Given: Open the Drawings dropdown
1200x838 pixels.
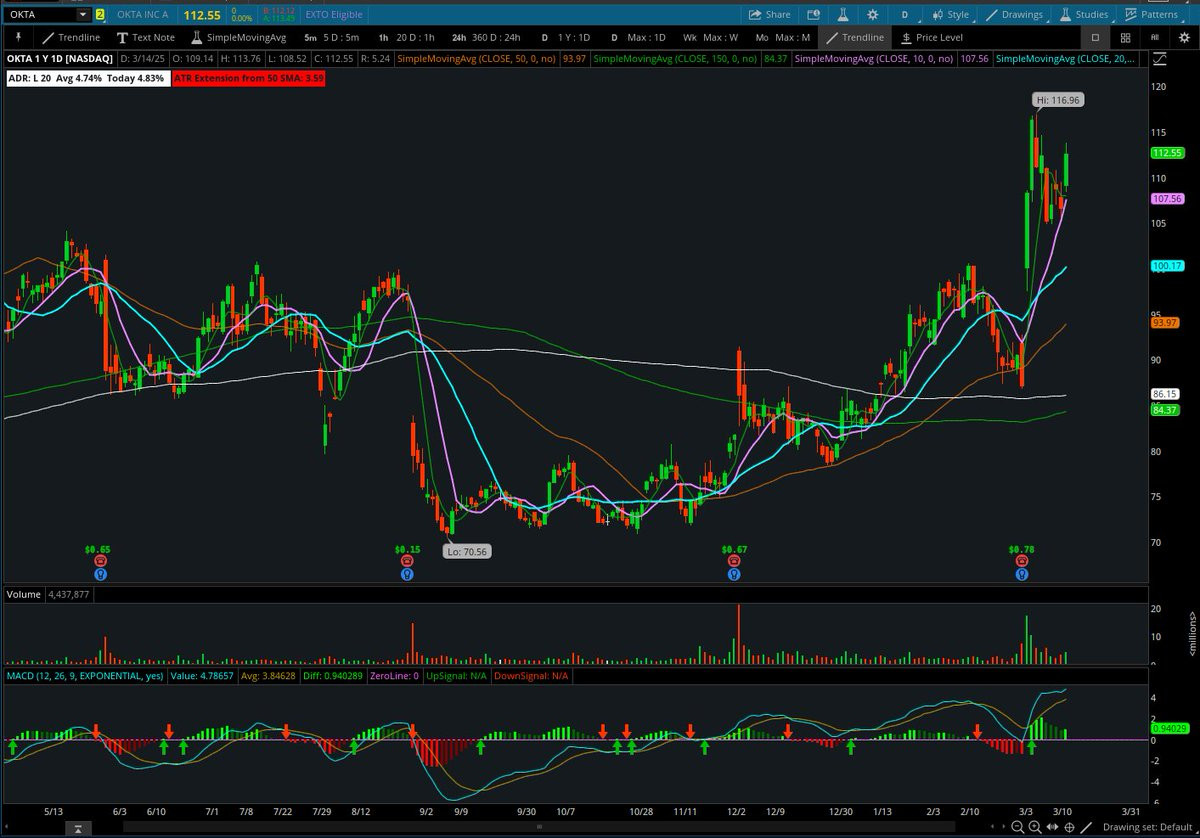Looking at the screenshot, I should click(1013, 15).
